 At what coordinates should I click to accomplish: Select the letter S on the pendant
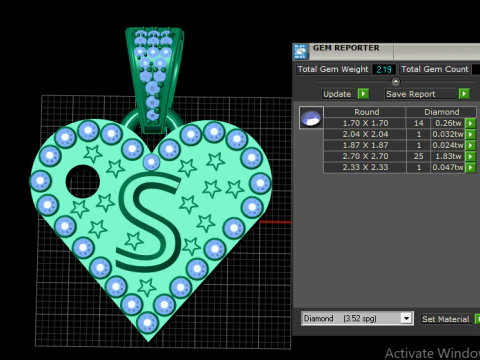(x=149, y=222)
